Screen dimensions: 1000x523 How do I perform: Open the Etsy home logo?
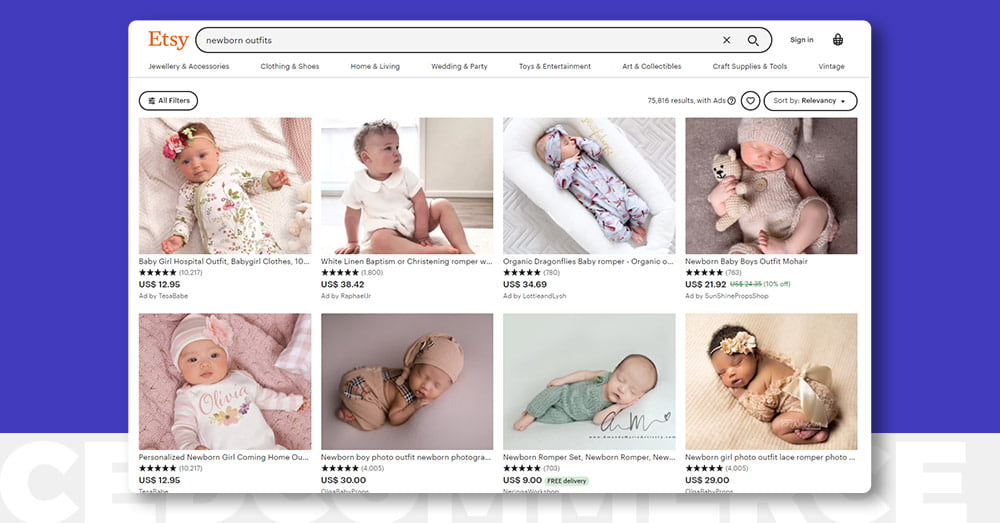click(168, 40)
